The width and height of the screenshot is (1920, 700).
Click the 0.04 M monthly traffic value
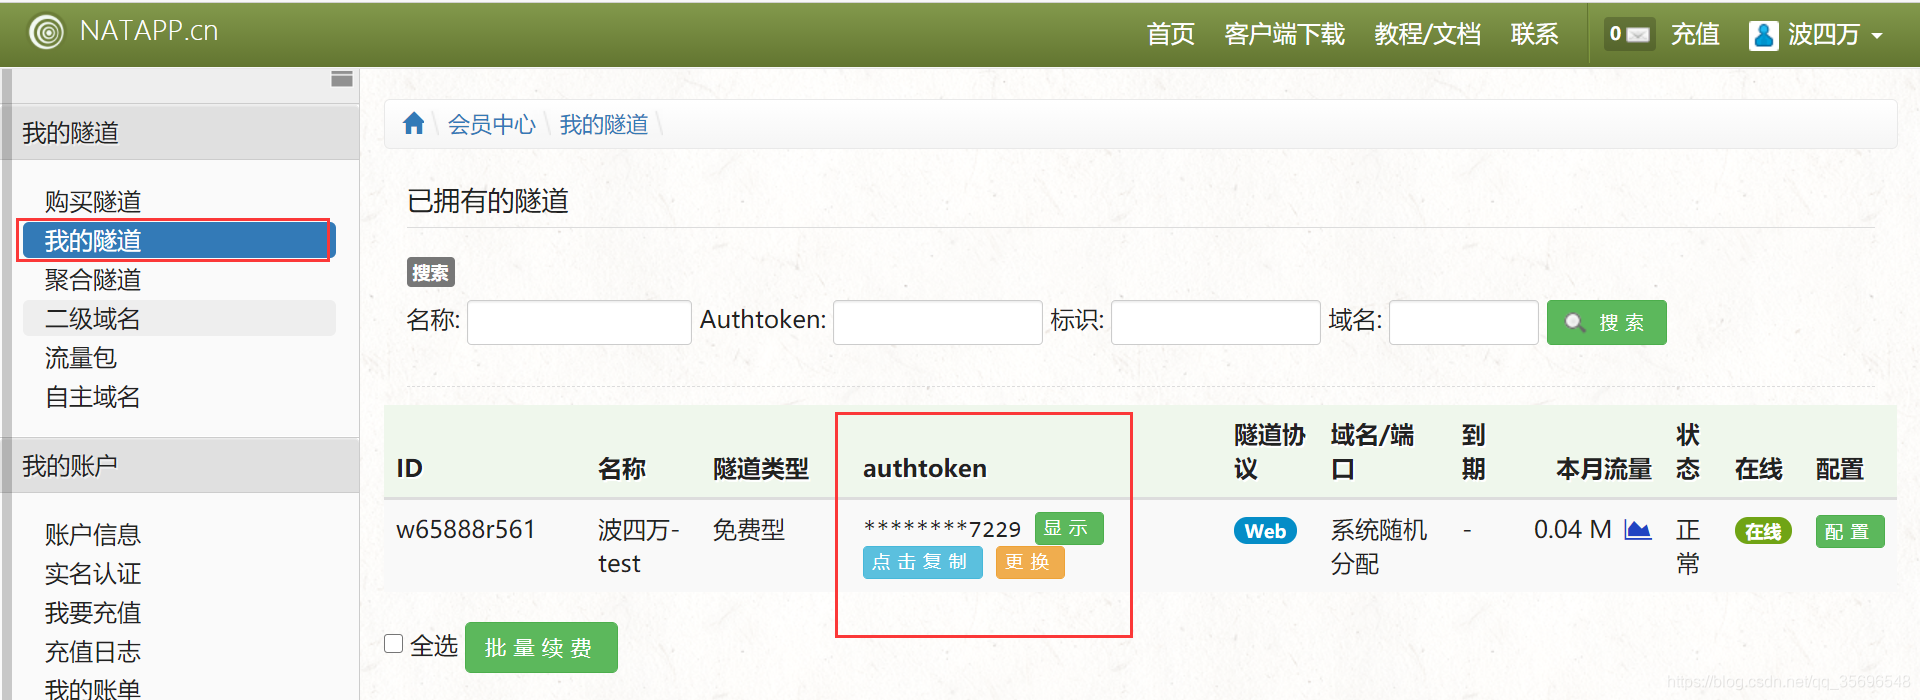click(1572, 529)
